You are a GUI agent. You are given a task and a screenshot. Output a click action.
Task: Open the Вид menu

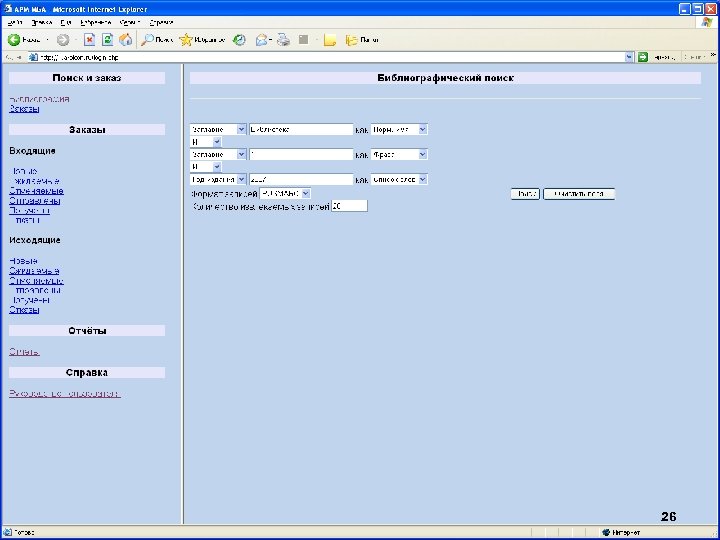(66, 22)
